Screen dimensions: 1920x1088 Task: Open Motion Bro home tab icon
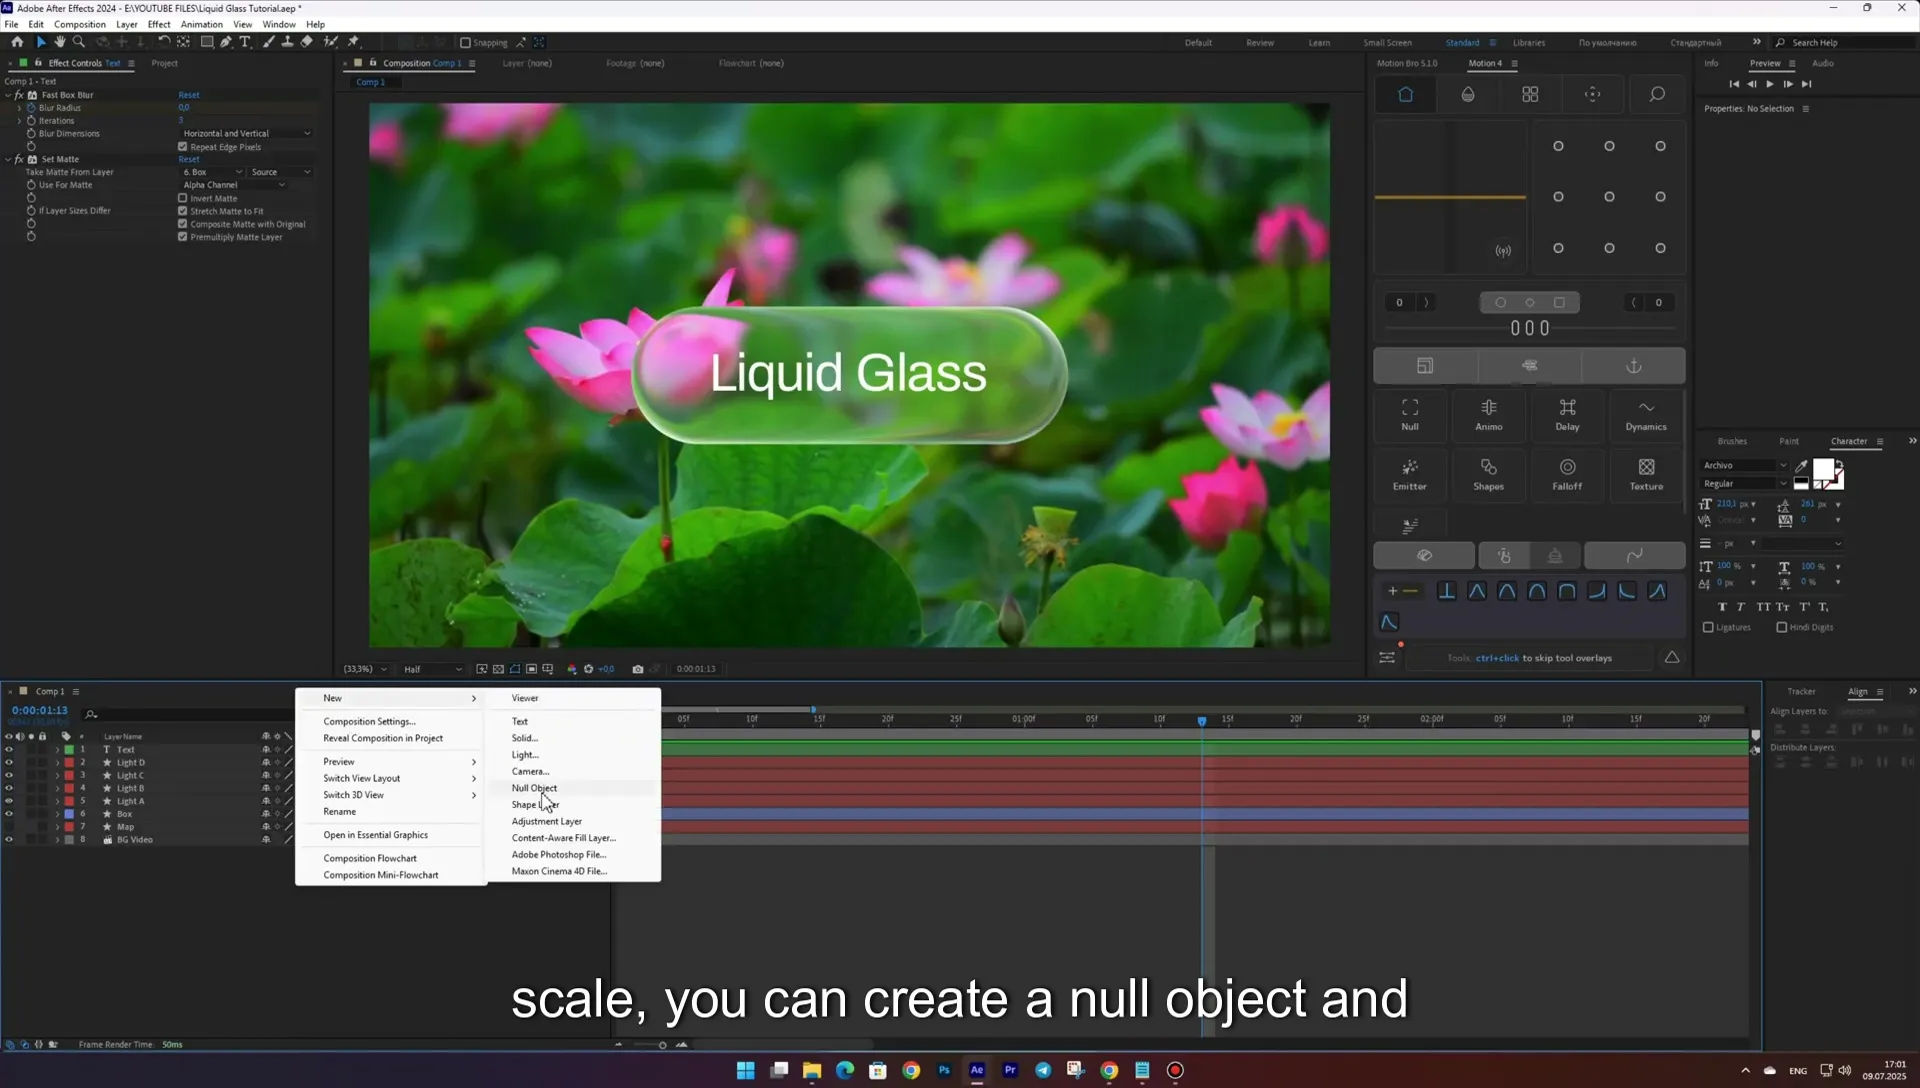tap(1405, 94)
